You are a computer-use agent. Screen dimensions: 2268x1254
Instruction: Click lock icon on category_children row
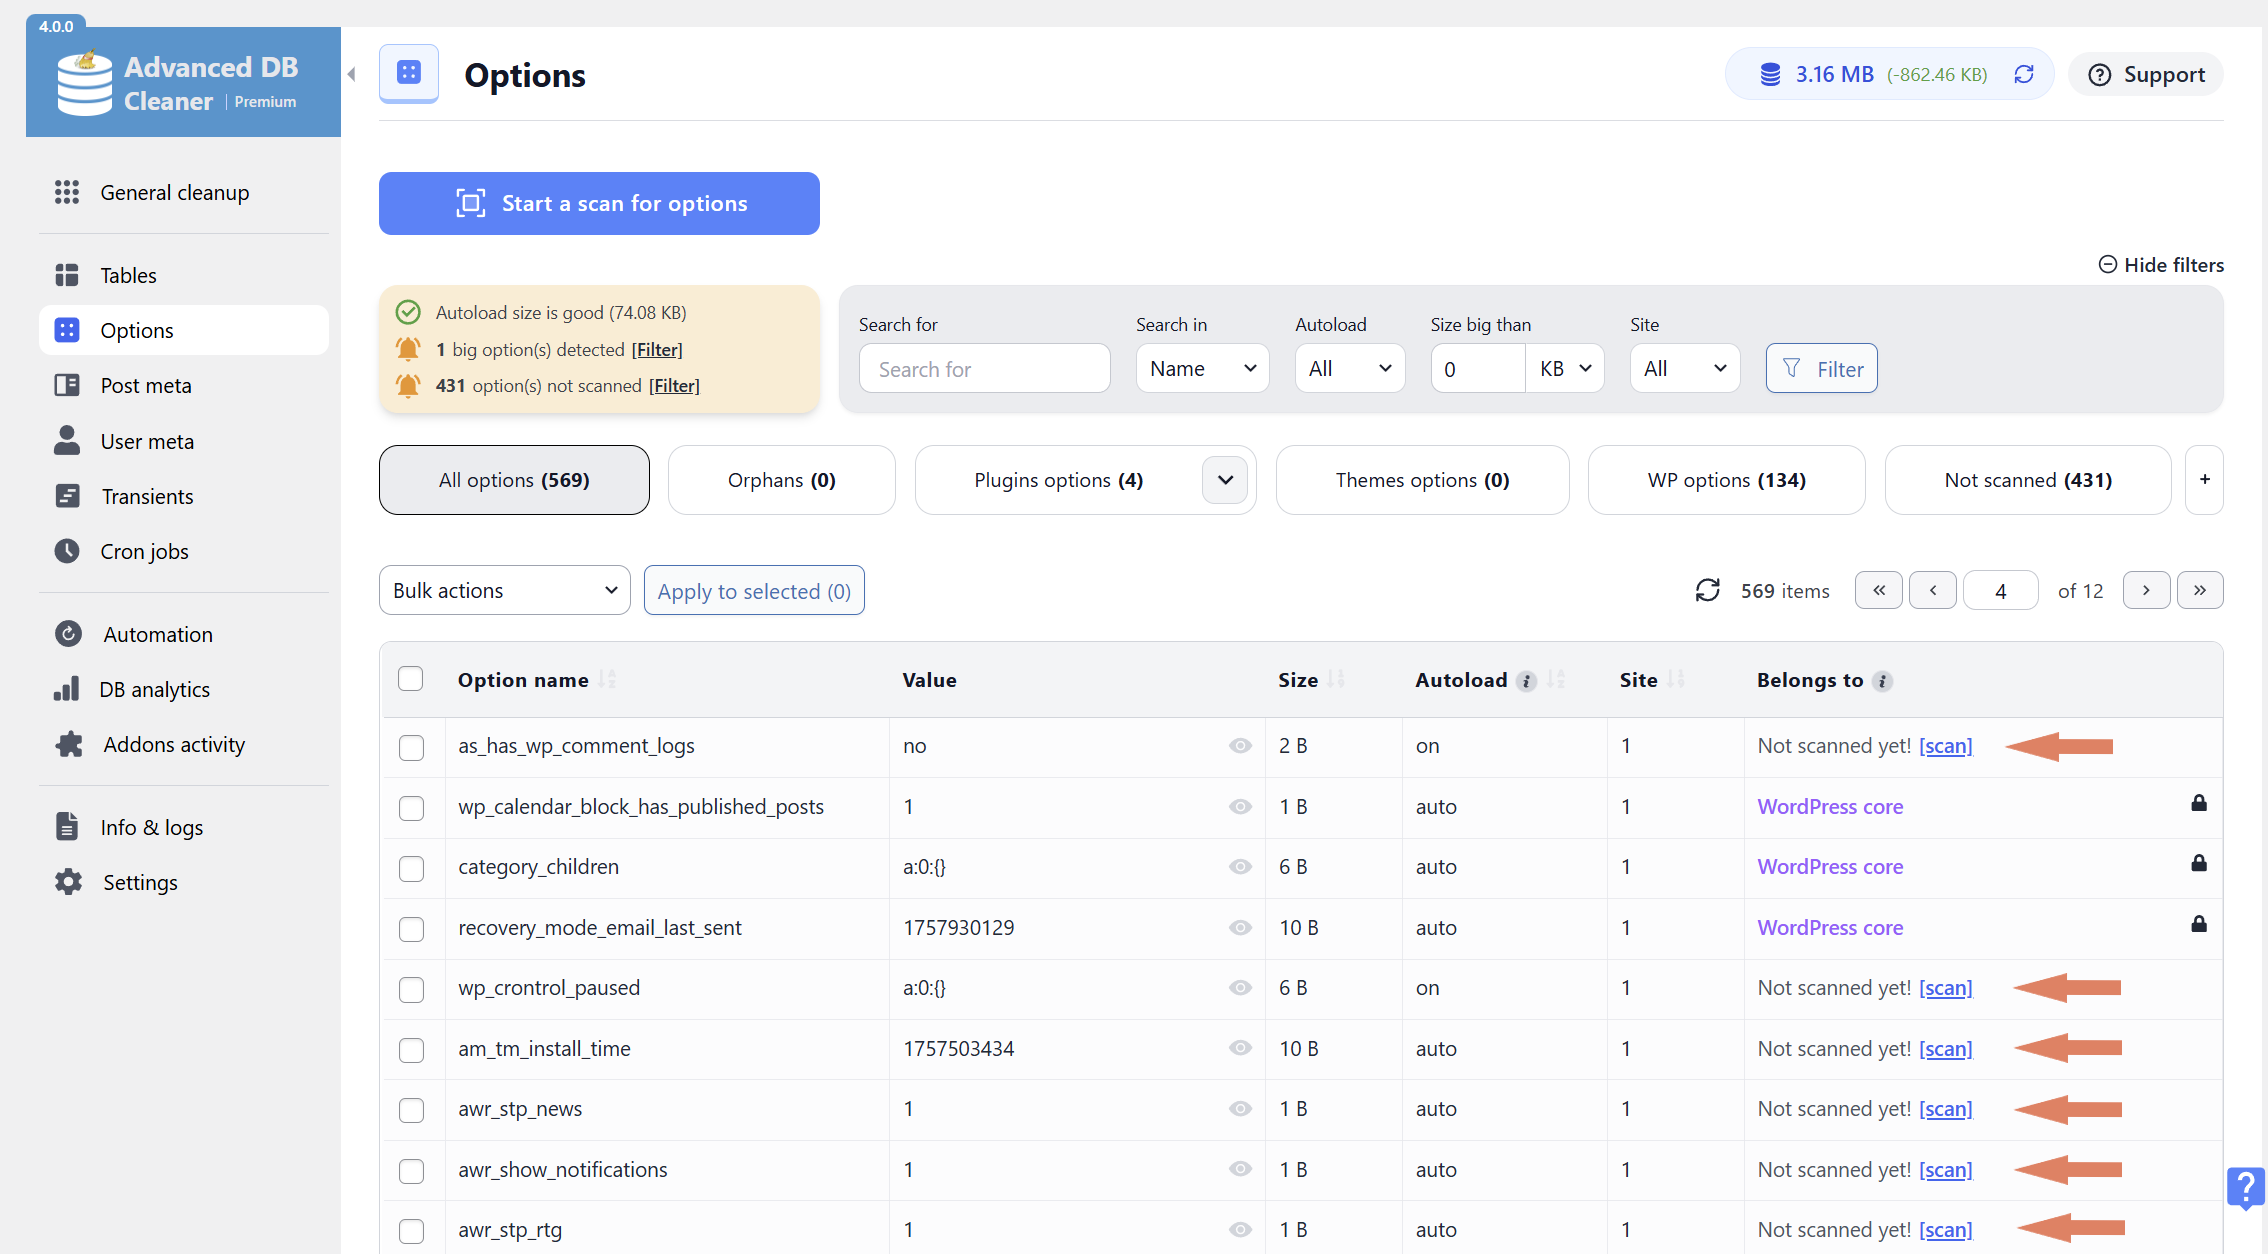(2198, 864)
